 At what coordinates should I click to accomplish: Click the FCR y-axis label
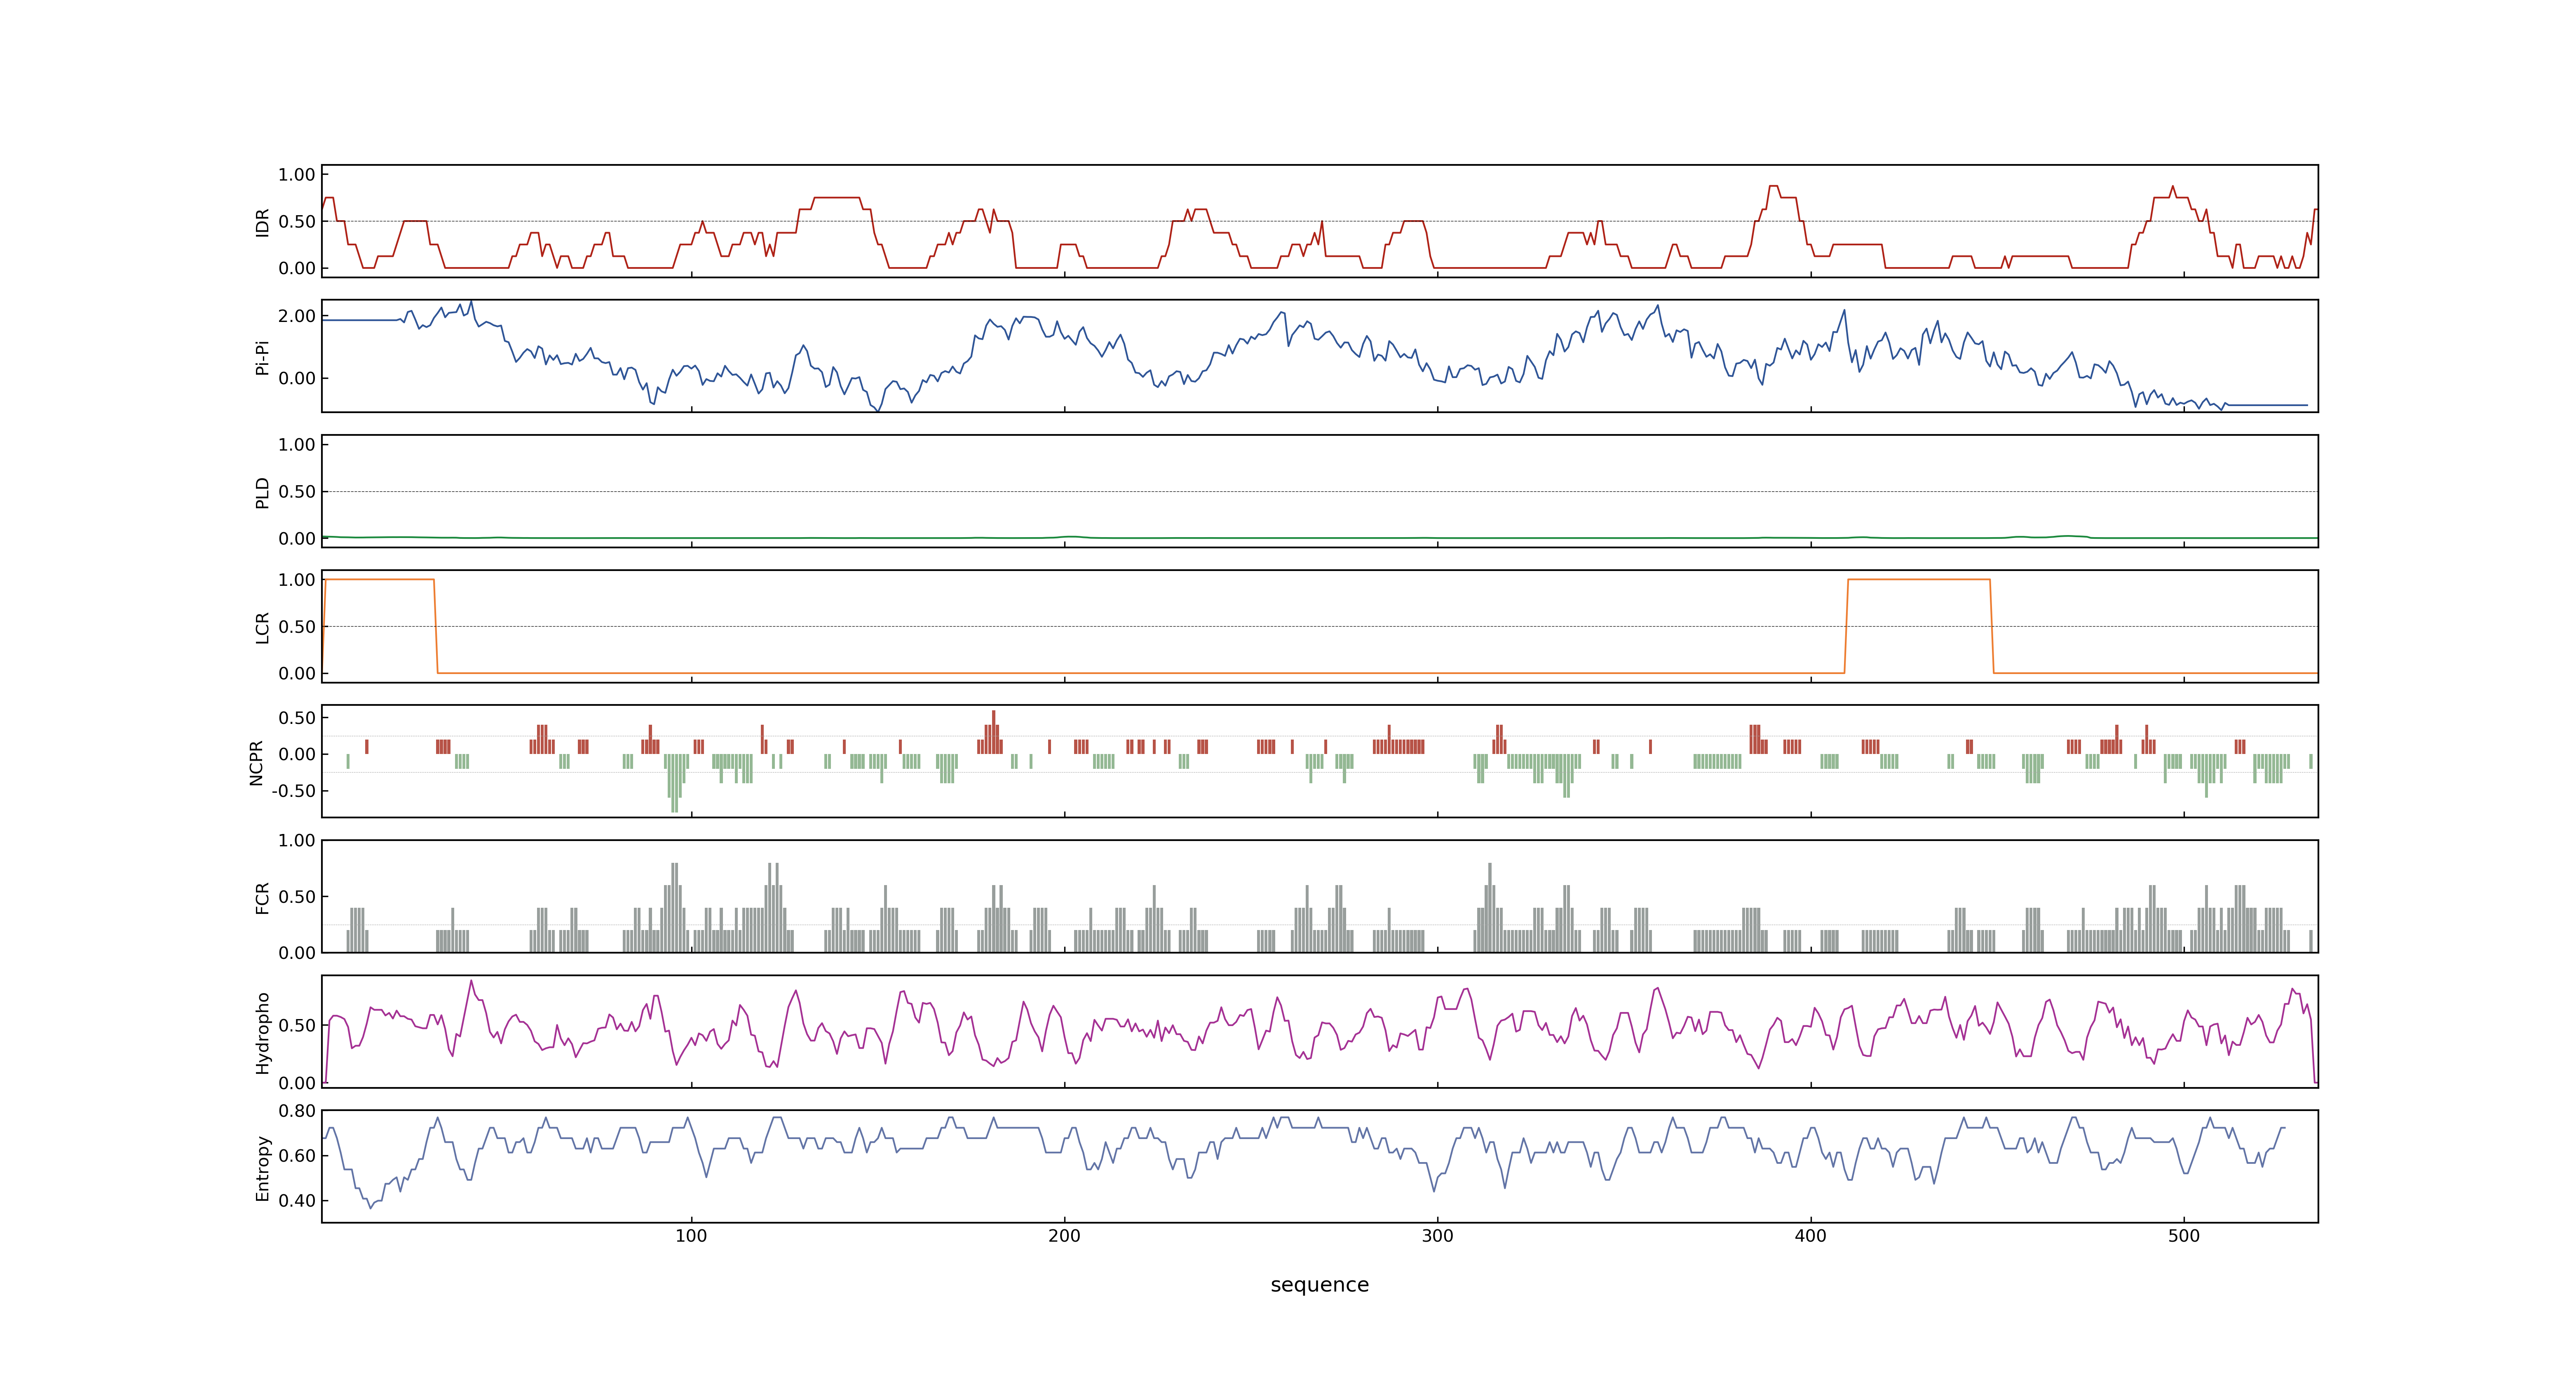(x=263, y=897)
